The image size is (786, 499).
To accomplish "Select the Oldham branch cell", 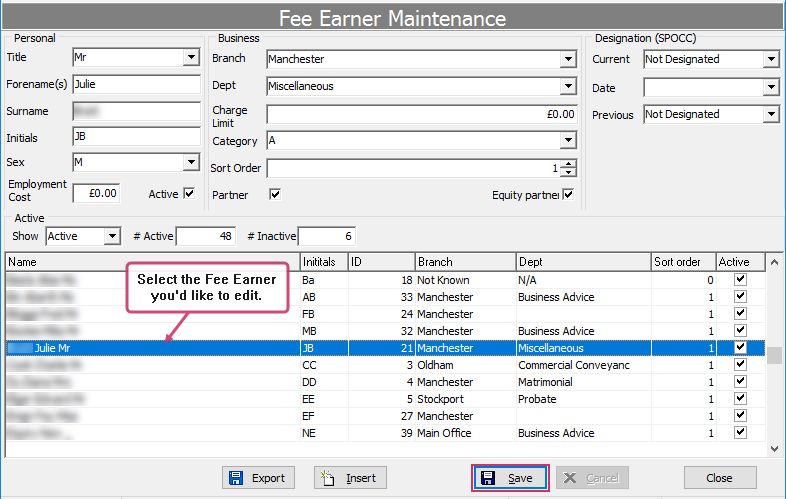I will tap(466, 365).
